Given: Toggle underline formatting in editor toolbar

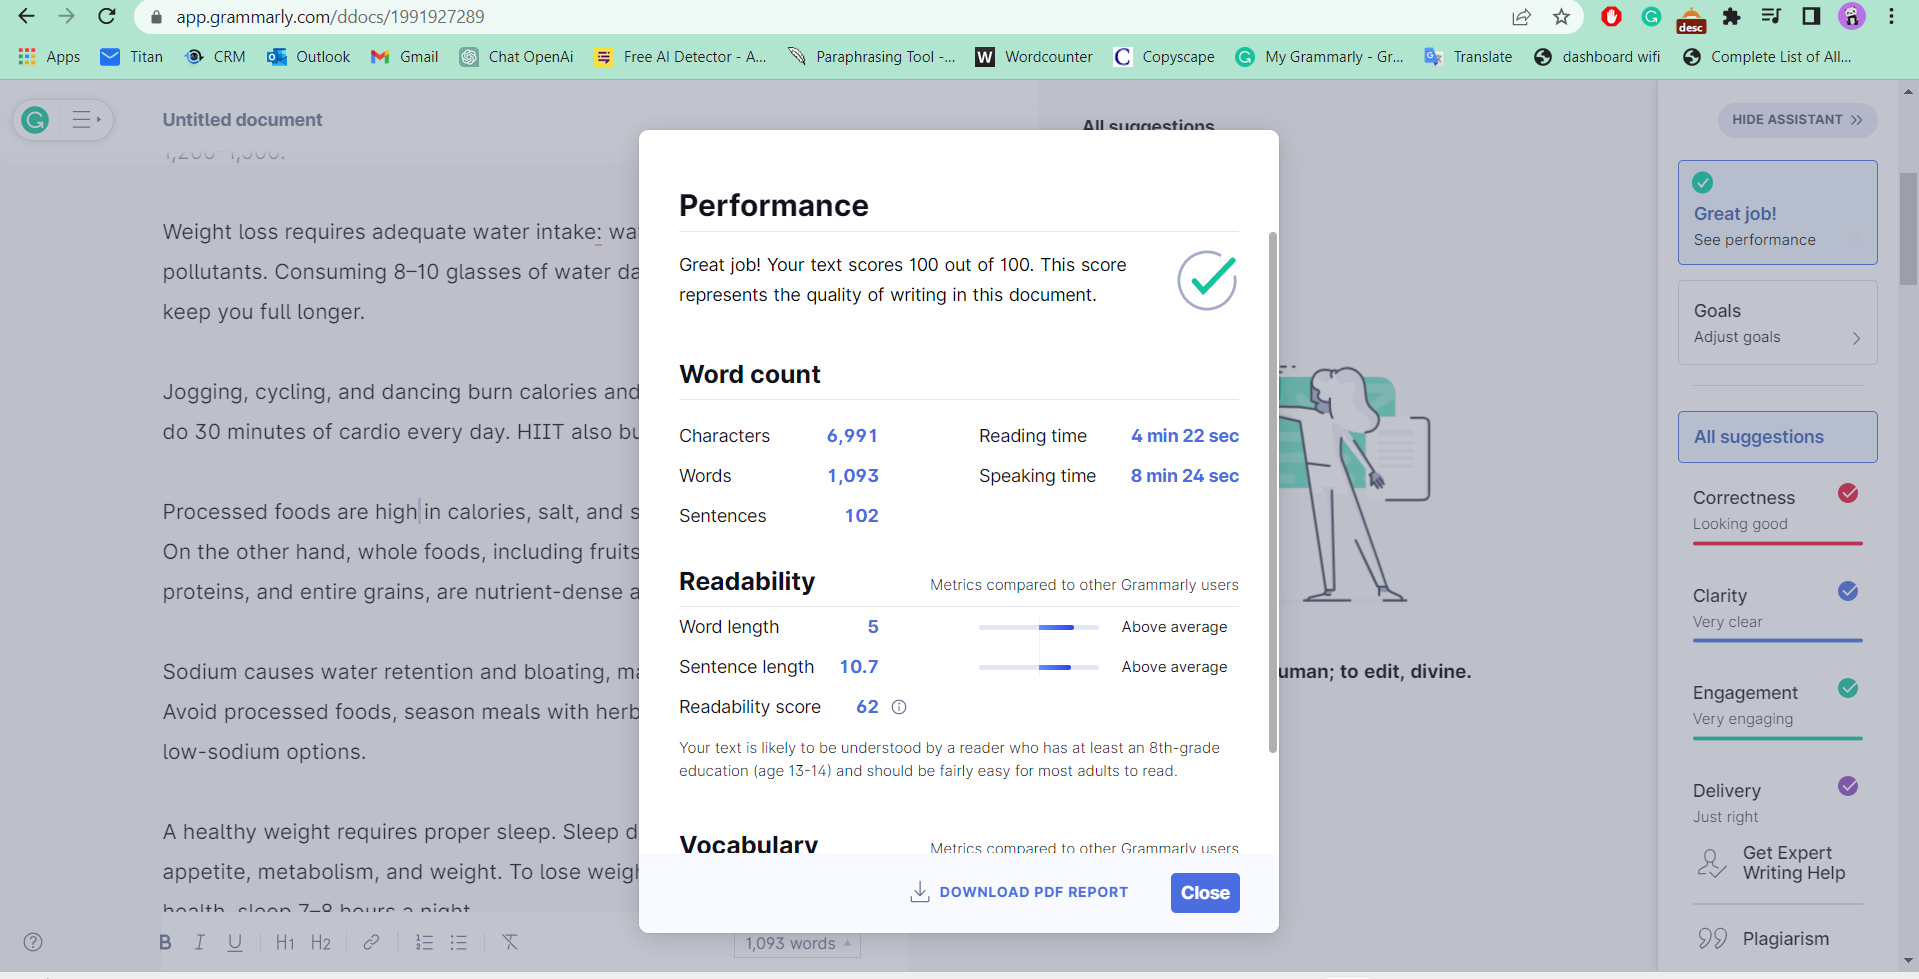Looking at the screenshot, I should [235, 942].
